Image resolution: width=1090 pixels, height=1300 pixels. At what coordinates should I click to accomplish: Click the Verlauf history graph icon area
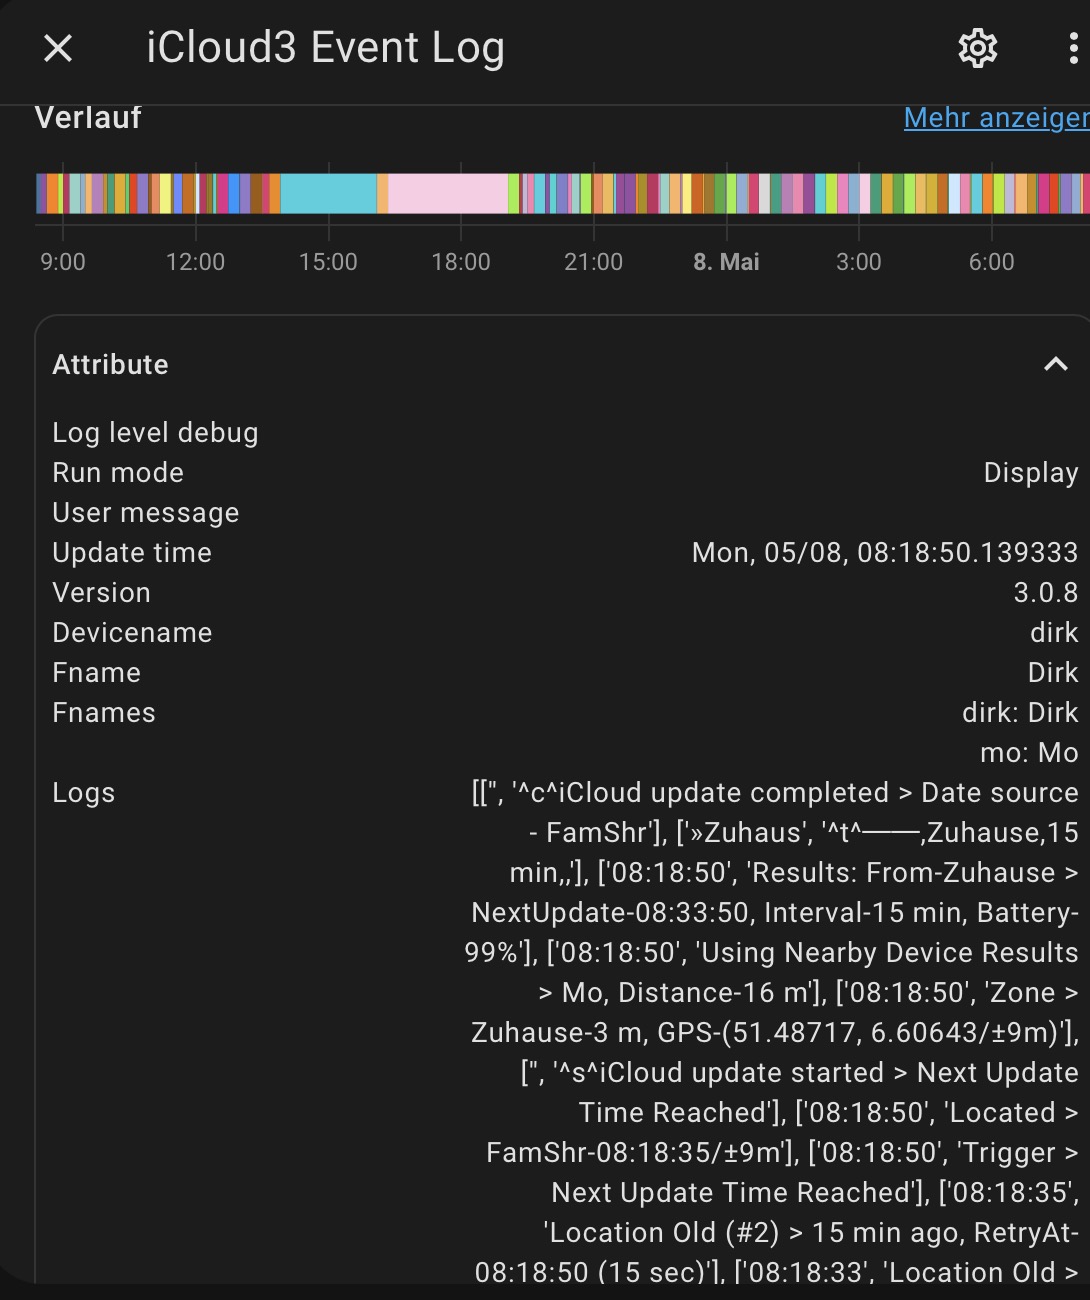tap(90, 118)
